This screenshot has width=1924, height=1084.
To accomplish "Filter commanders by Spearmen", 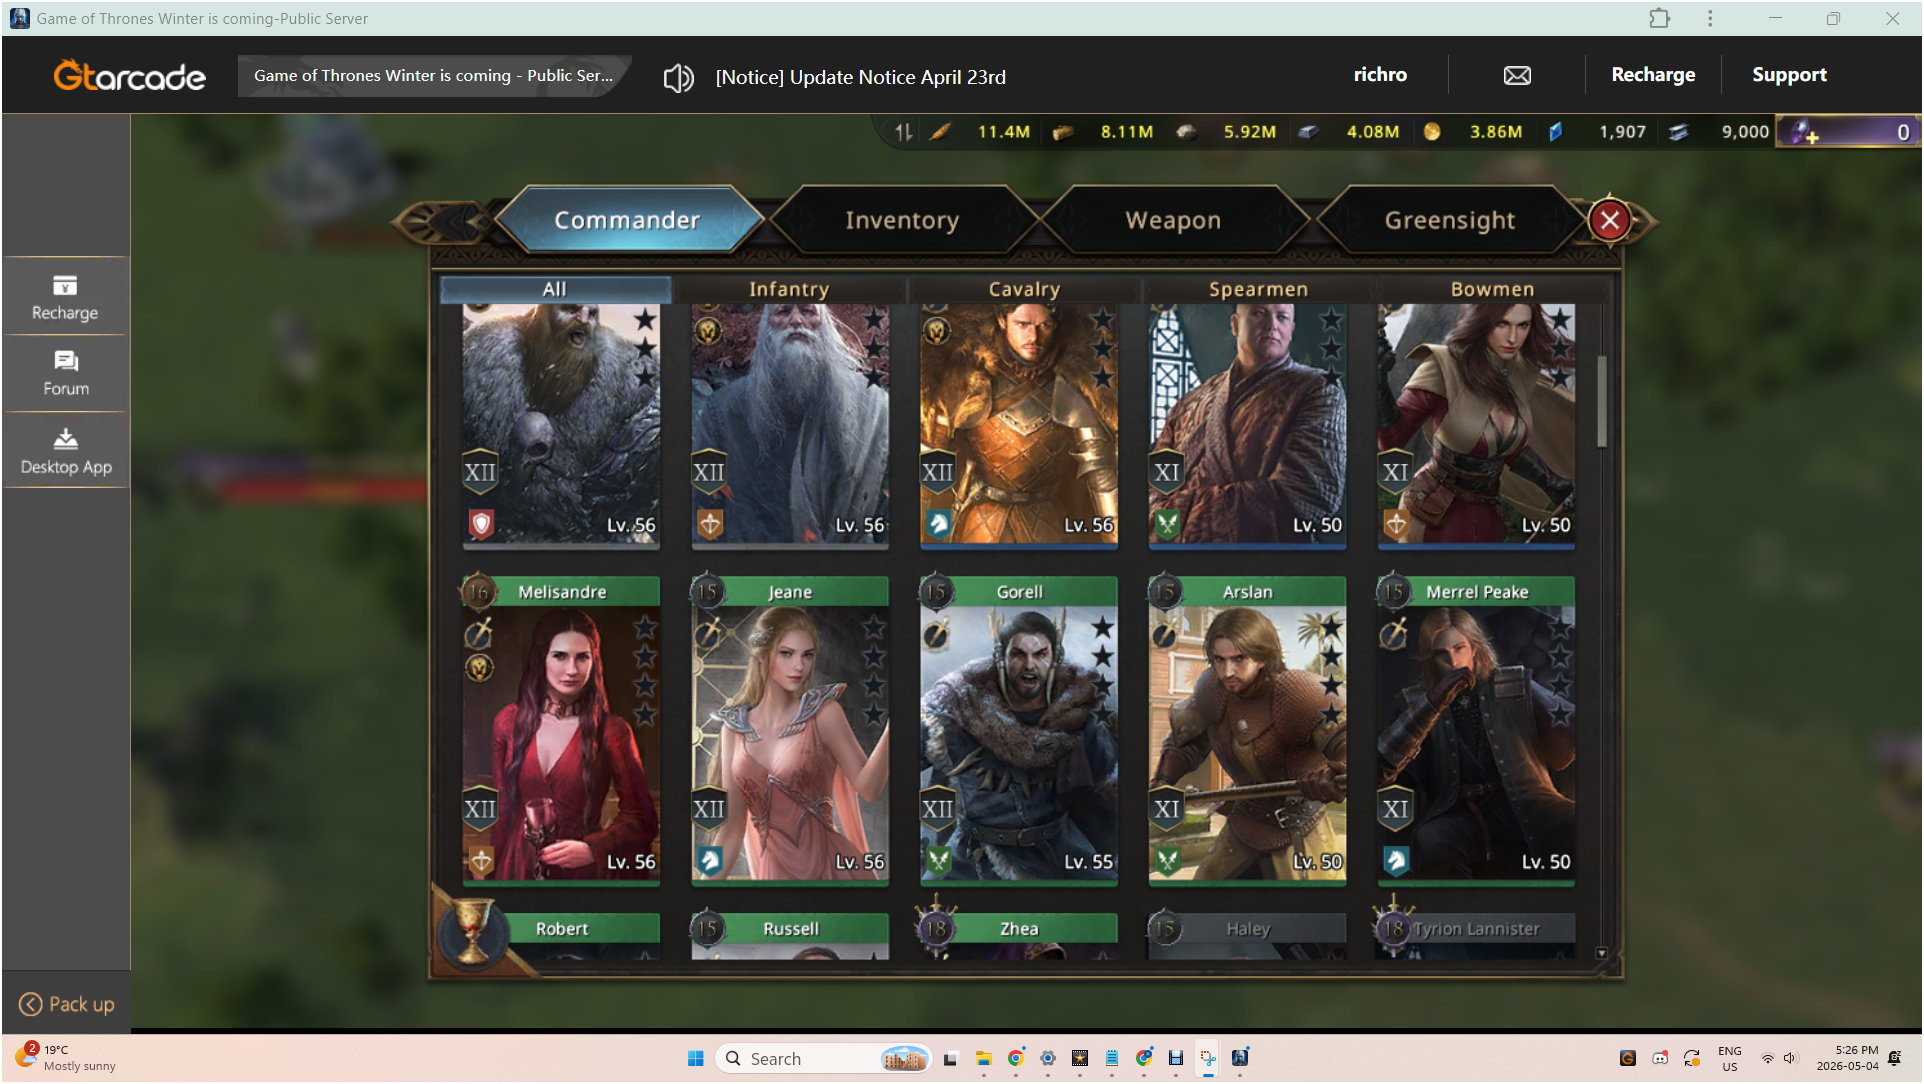I will coord(1258,289).
